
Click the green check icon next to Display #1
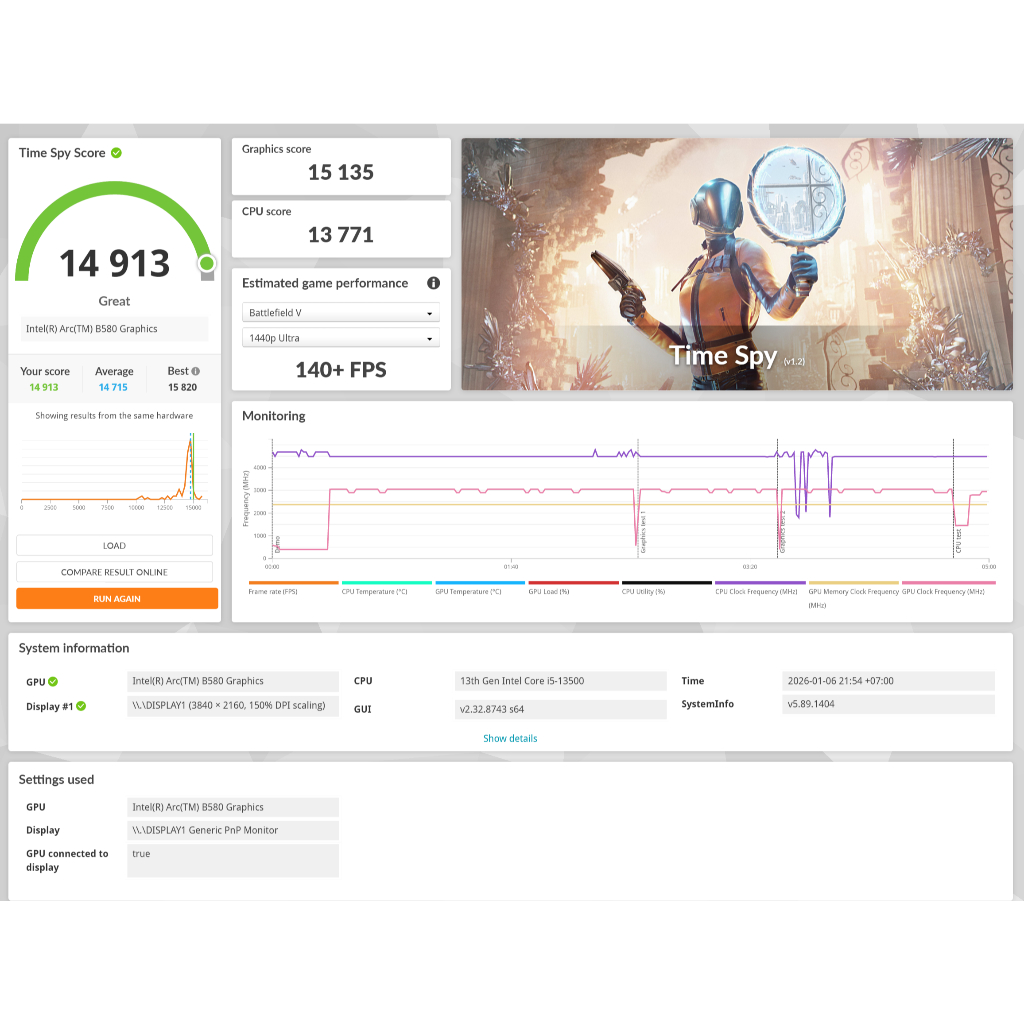[x=81, y=706]
